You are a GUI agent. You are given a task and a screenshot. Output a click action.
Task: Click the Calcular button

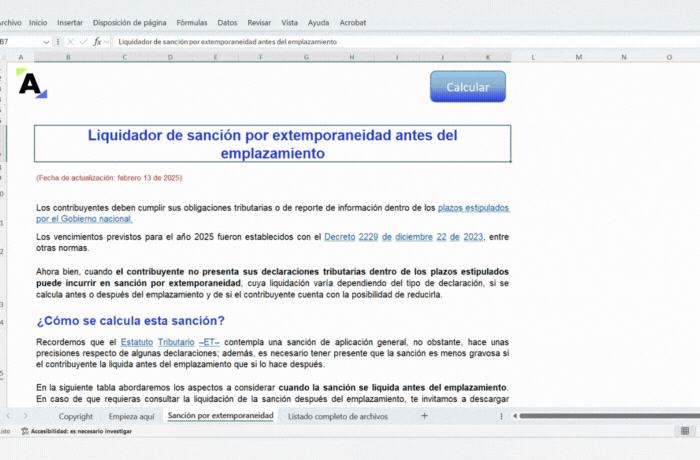pos(468,87)
